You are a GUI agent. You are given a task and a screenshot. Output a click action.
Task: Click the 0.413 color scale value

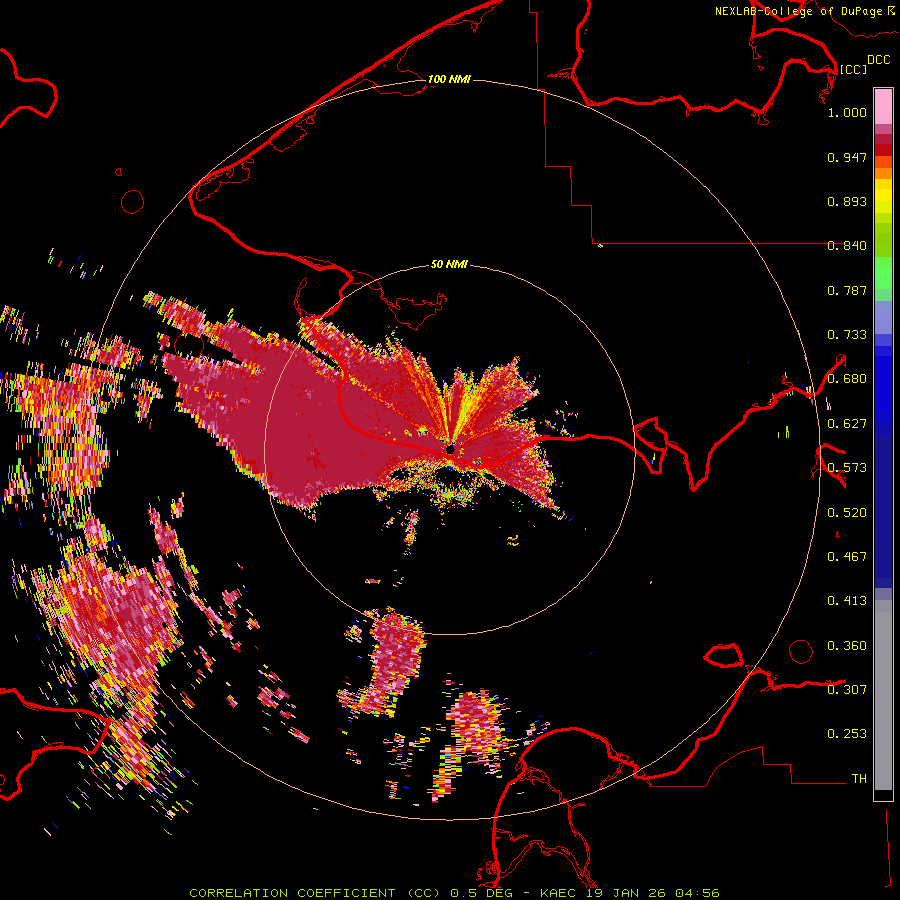[x=847, y=601]
